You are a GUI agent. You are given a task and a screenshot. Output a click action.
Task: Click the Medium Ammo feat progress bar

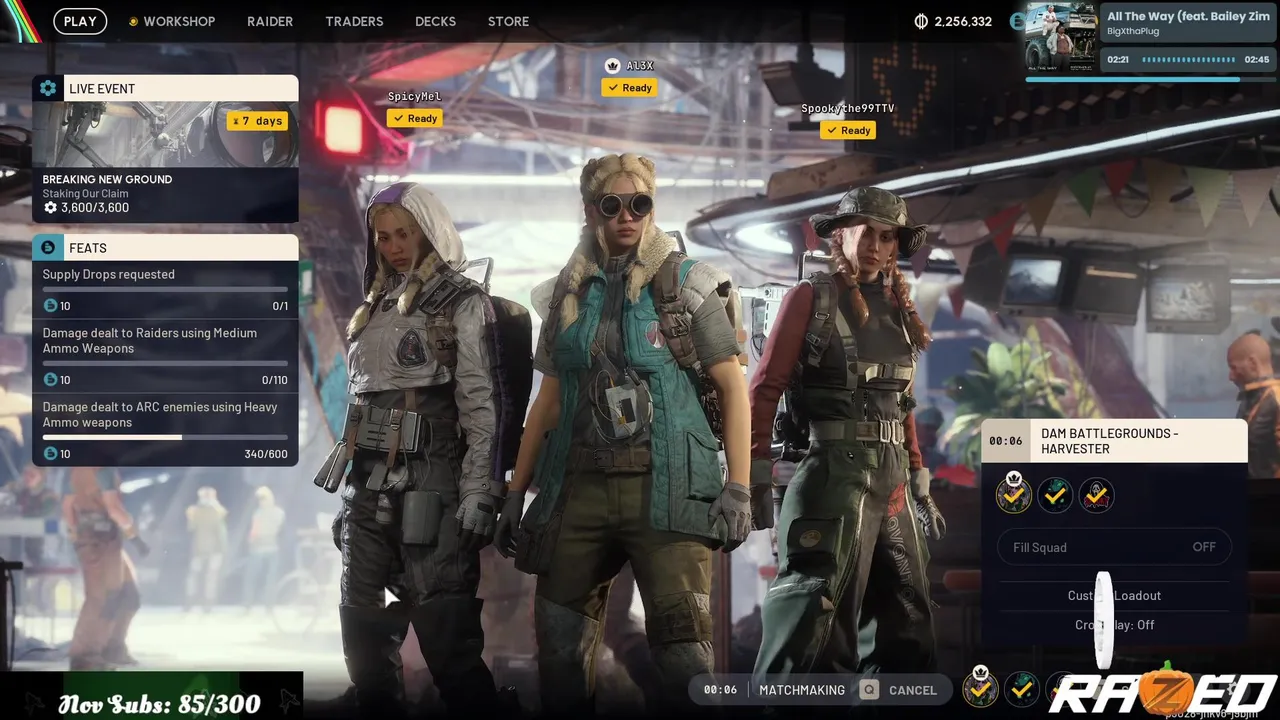[x=165, y=363]
